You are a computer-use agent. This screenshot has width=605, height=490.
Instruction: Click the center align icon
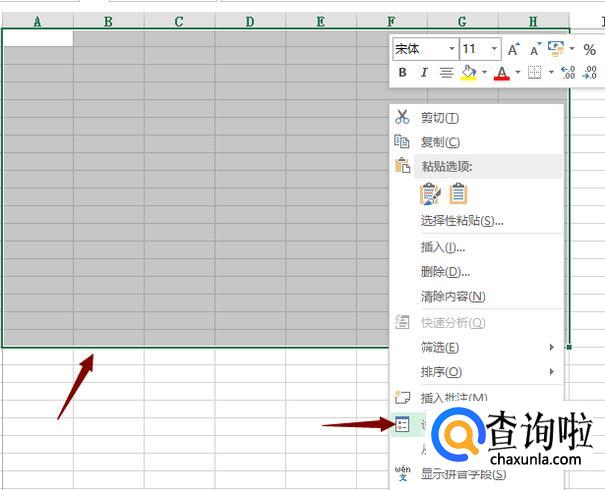click(446, 73)
